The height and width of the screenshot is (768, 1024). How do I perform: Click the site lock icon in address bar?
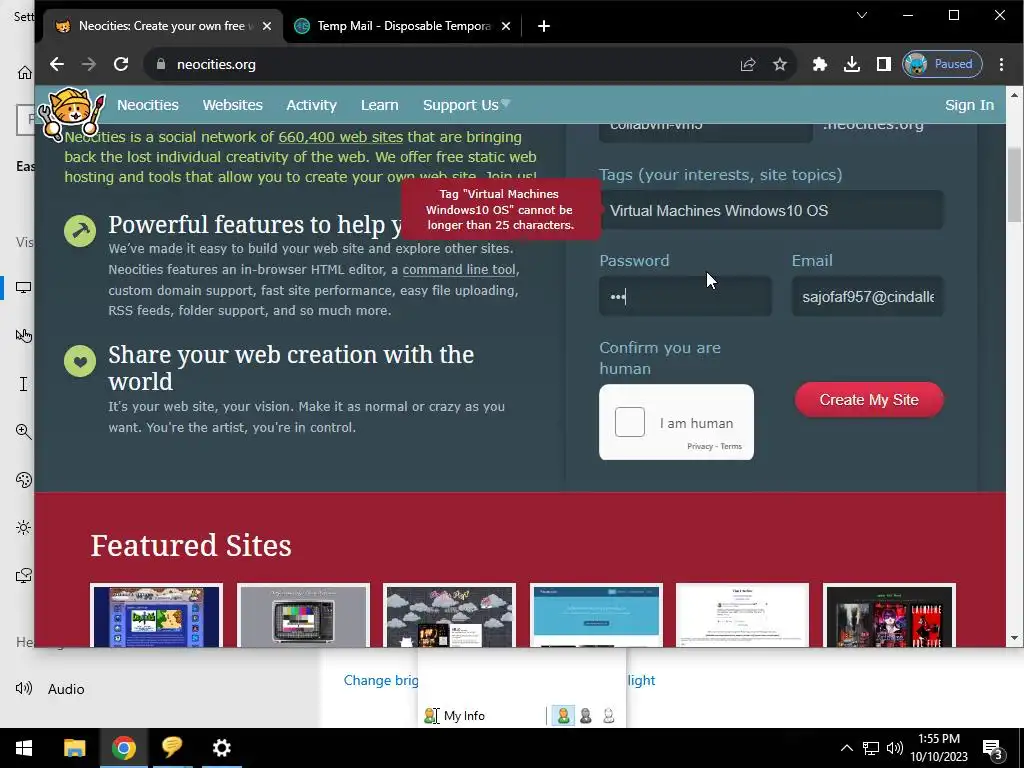(x=161, y=64)
